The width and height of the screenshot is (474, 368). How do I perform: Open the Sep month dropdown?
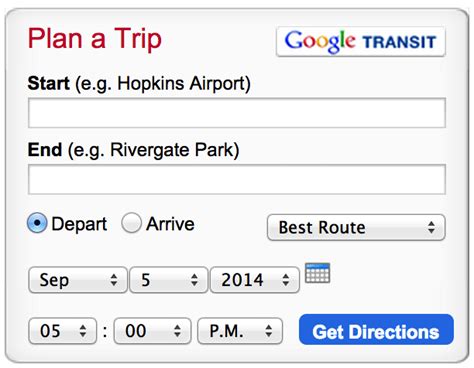[x=78, y=280]
